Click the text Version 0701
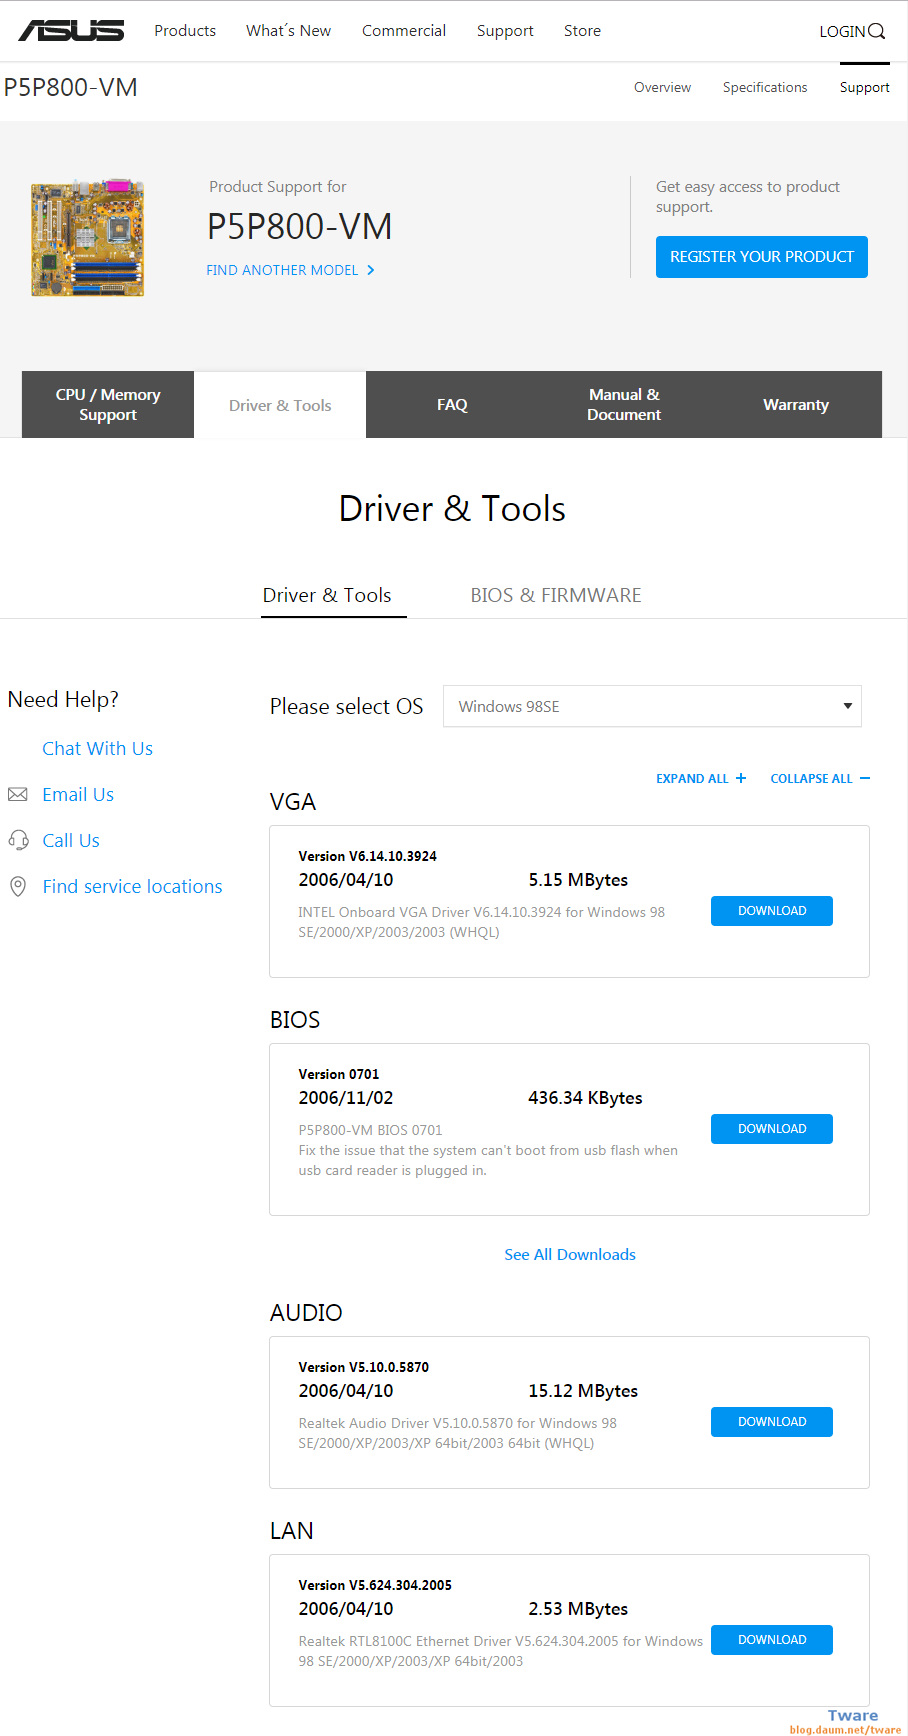The height and width of the screenshot is (1736, 908). 339,1074
